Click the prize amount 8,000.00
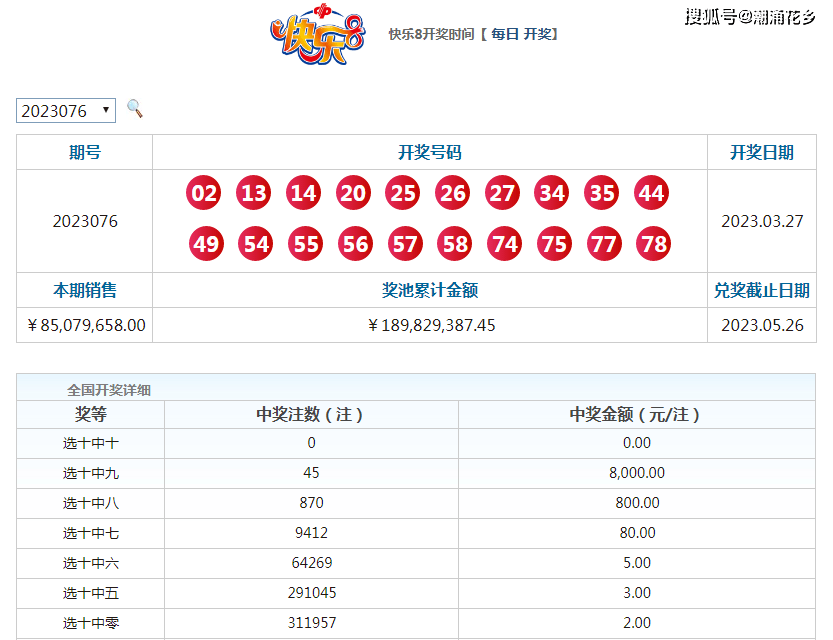 click(637, 473)
